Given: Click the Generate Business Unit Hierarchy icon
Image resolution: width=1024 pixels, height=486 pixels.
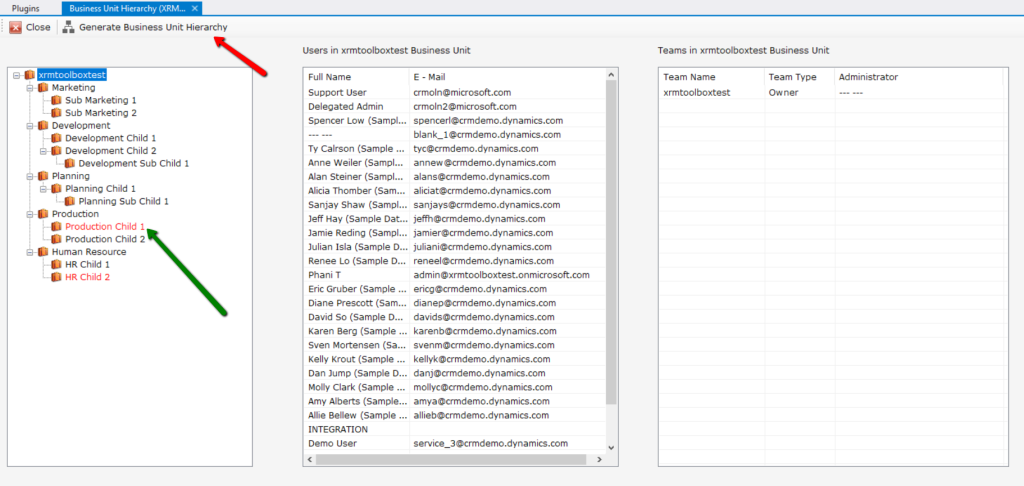Looking at the screenshot, I should [x=69, y=27].
